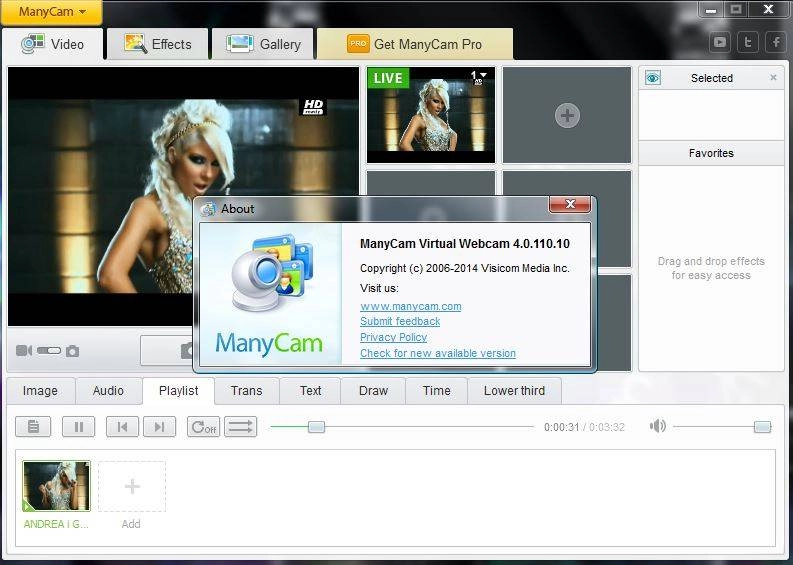Click the volume slider handle

click(x=763, y=427)
